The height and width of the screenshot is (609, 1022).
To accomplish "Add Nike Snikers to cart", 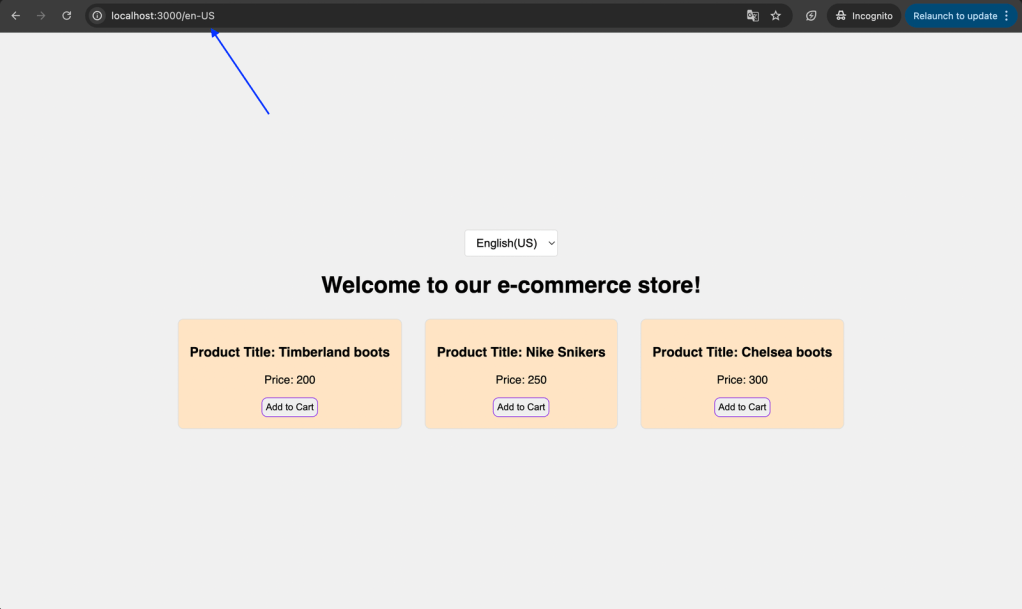I will pos(521,407).
